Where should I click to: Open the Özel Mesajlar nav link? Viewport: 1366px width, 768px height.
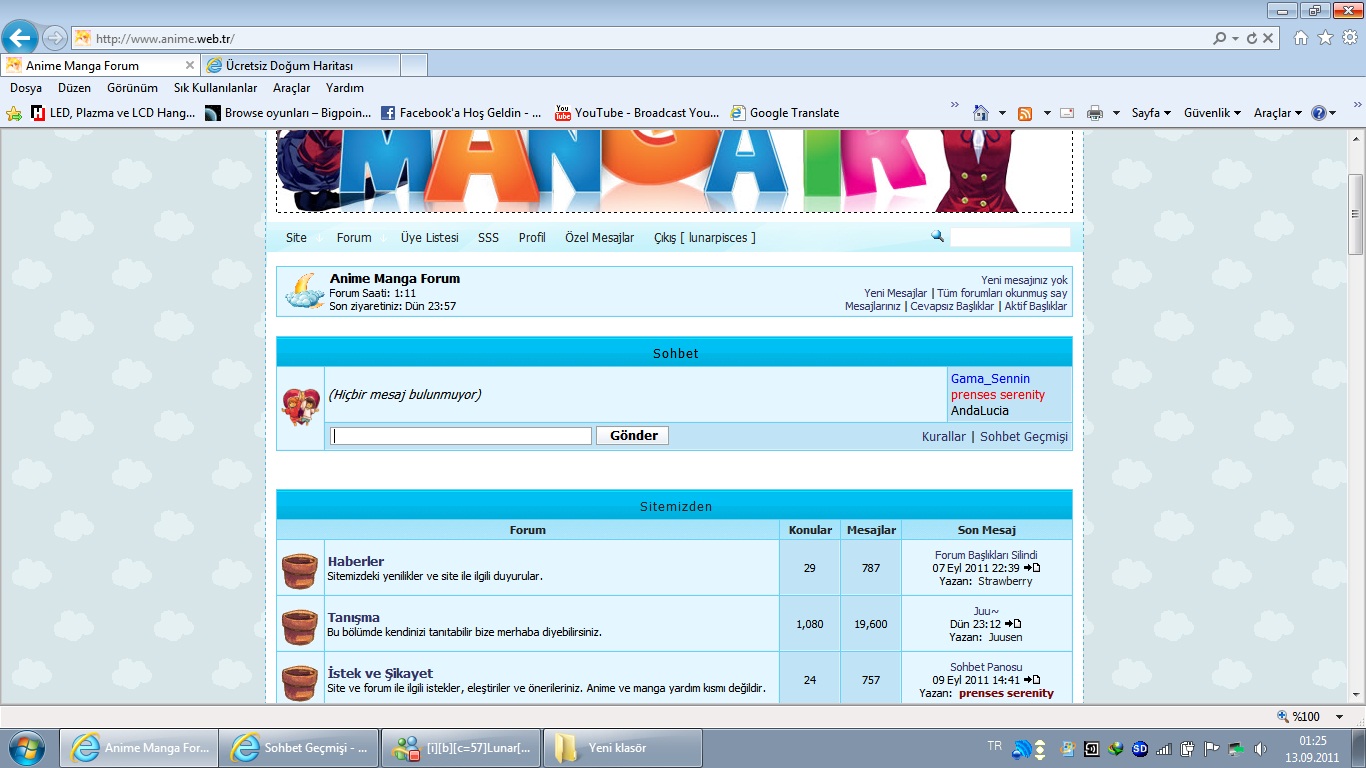tap(599, 238)
